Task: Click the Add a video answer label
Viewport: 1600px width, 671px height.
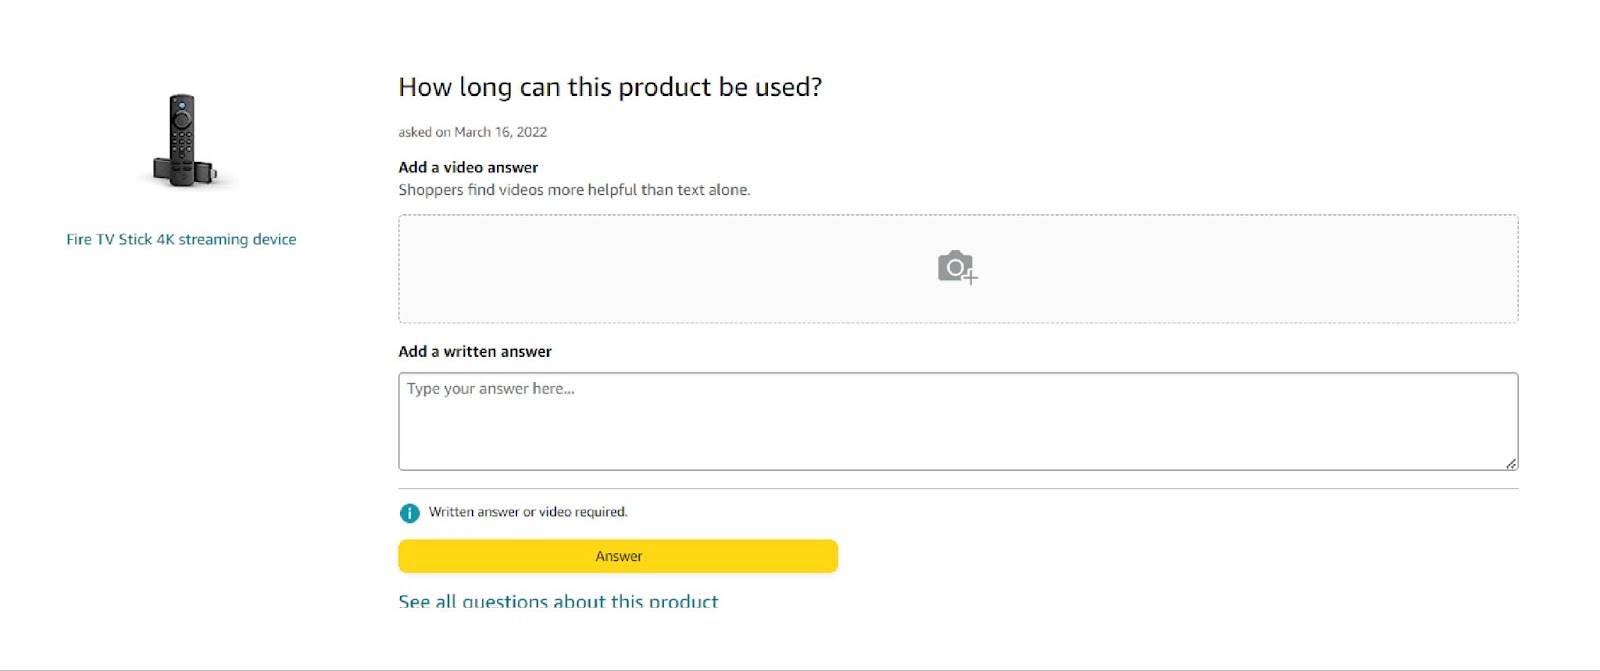Action: coord(468,167)
